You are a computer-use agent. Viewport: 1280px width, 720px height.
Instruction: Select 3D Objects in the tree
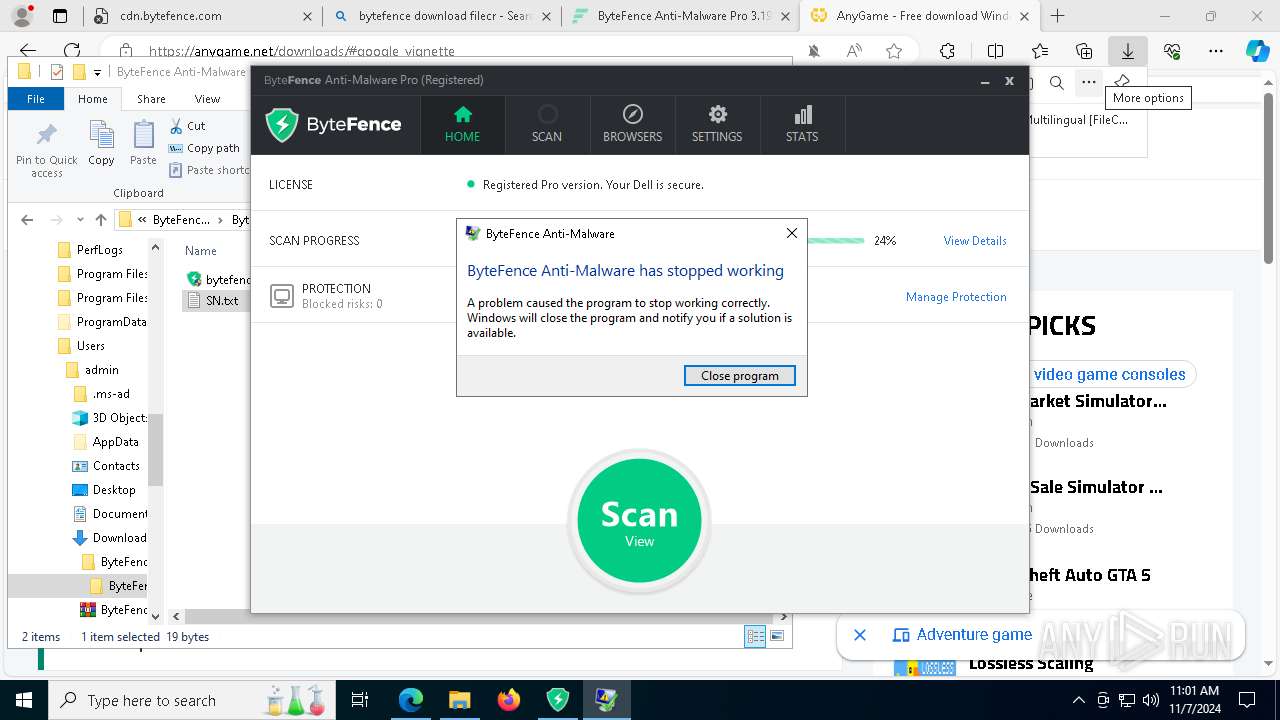[110, 418]
